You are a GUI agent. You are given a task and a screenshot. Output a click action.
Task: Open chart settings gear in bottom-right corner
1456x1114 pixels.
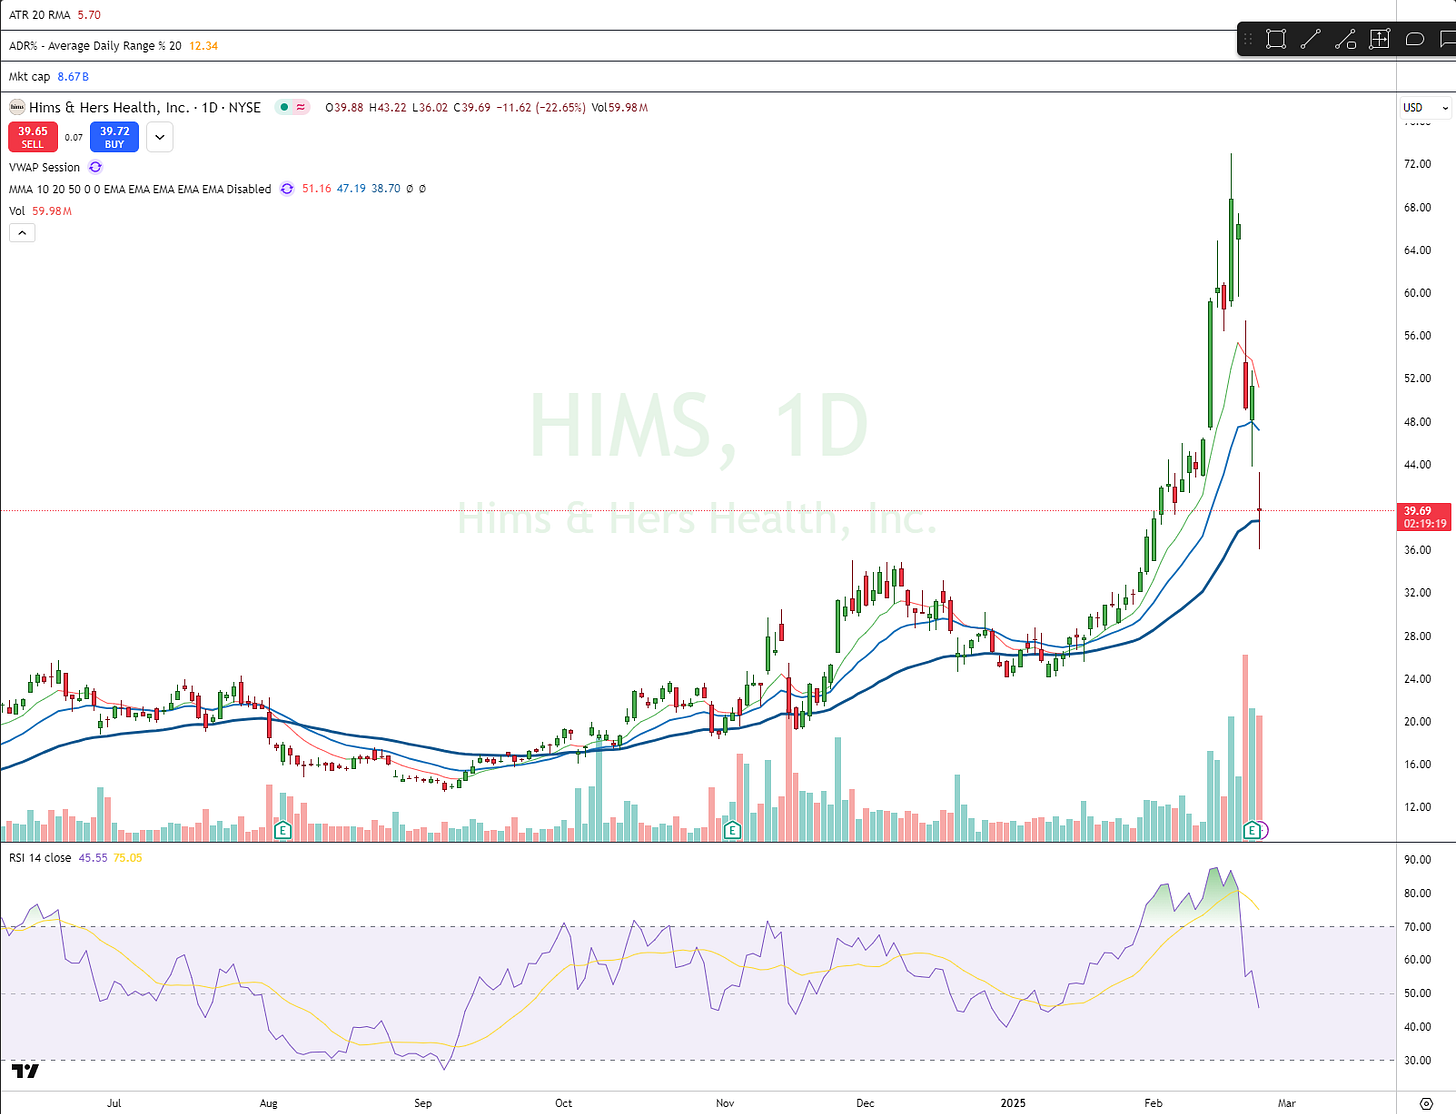[x=1426, y=1103]
